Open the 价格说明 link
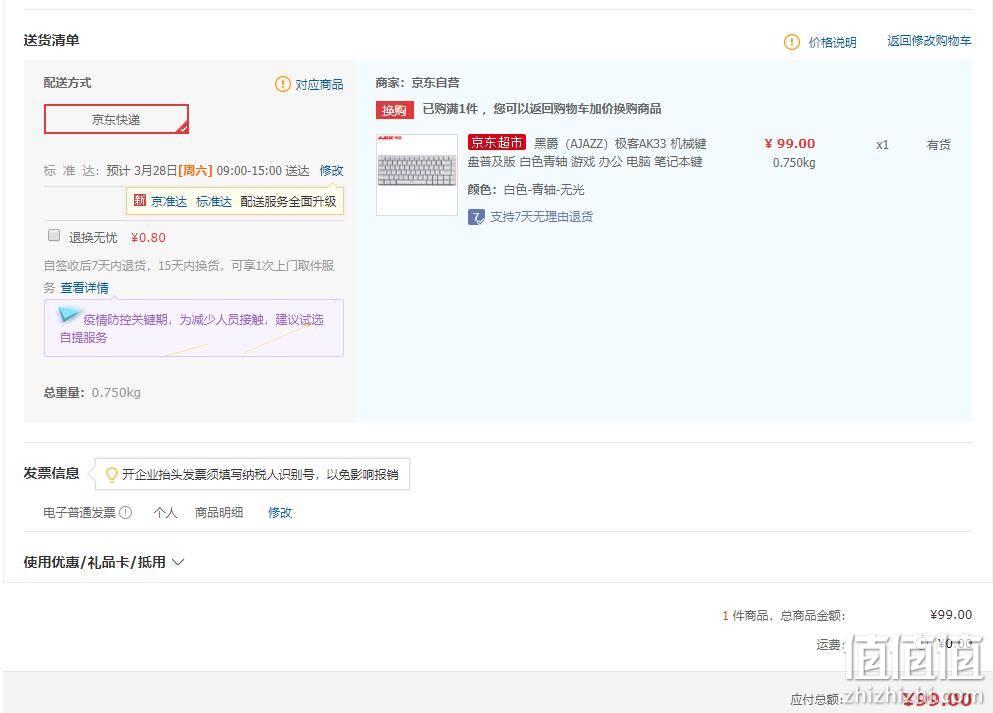This screenshot has height=713, width=993. [832, 42]
